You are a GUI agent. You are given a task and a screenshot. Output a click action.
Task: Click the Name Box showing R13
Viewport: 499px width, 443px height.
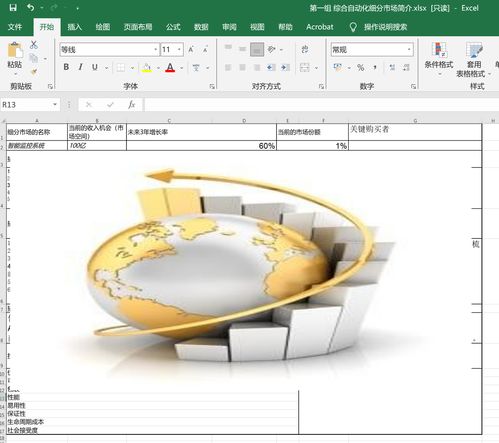pos(30,105)
